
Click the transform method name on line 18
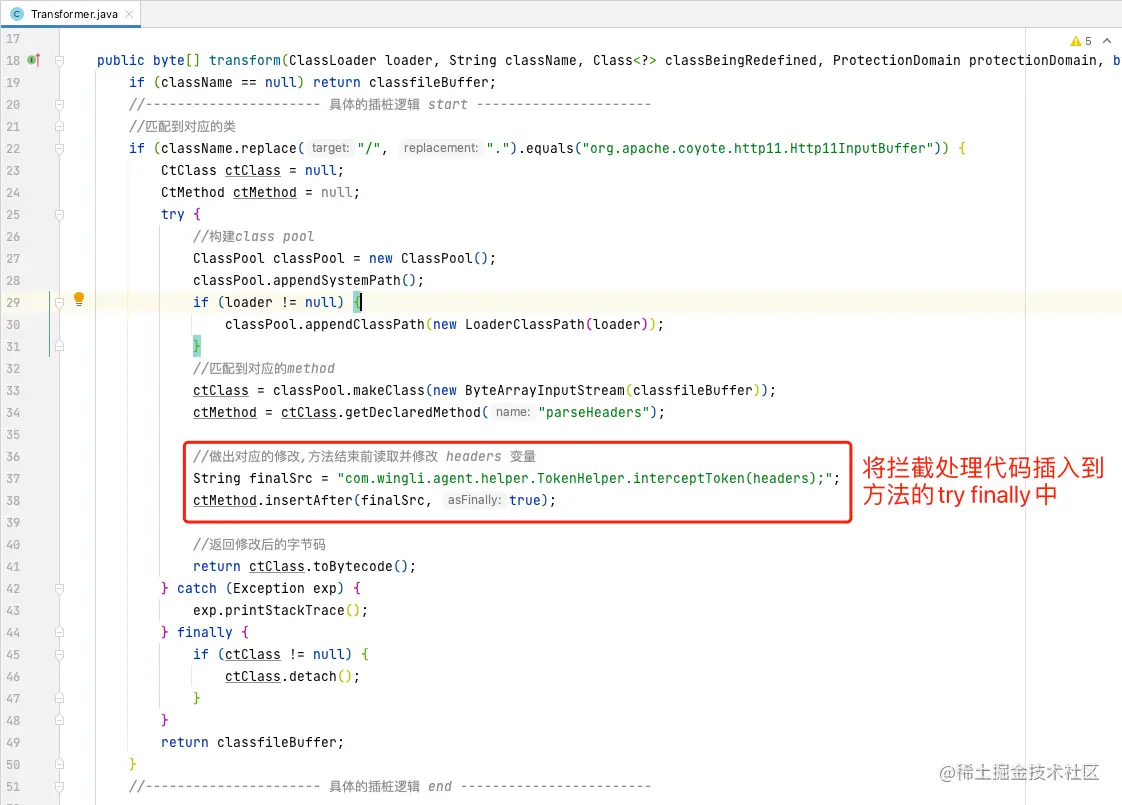pyautogui.click(x=245, y=60)
